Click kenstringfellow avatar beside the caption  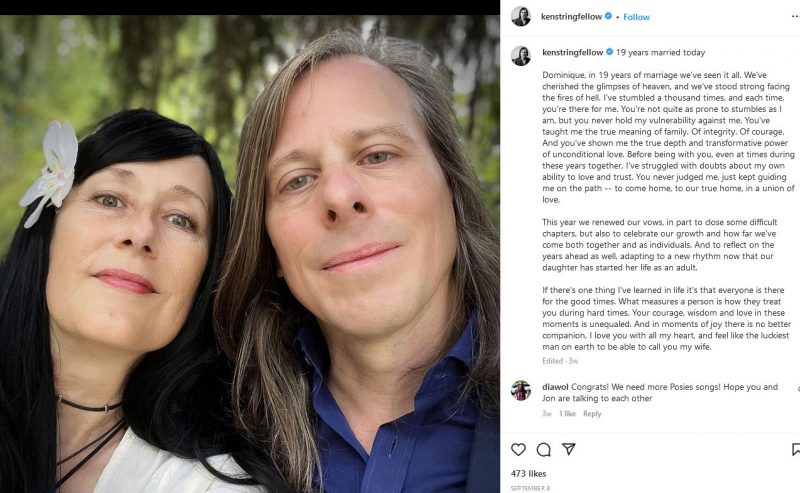coord(521,56)
